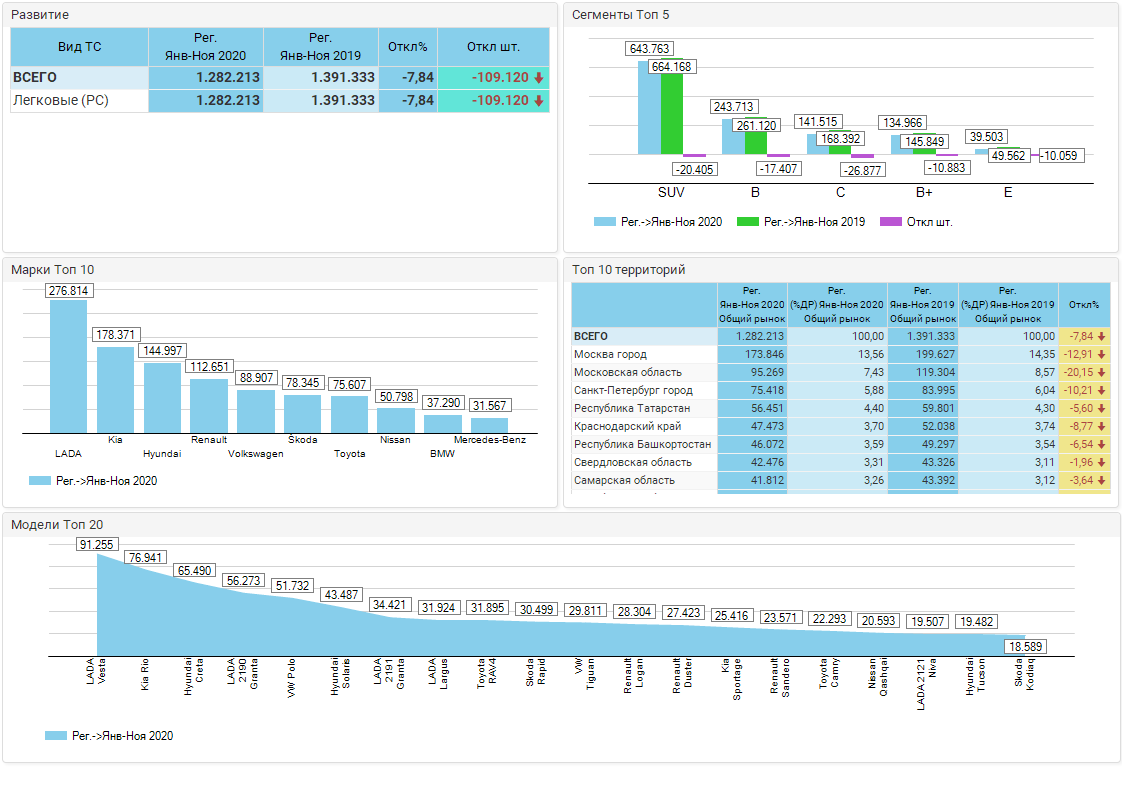Viewport: 1122px width, 793px height.
Task: Select the Откл шт. column header in Развитие
Action: click(x=493, y=47)
